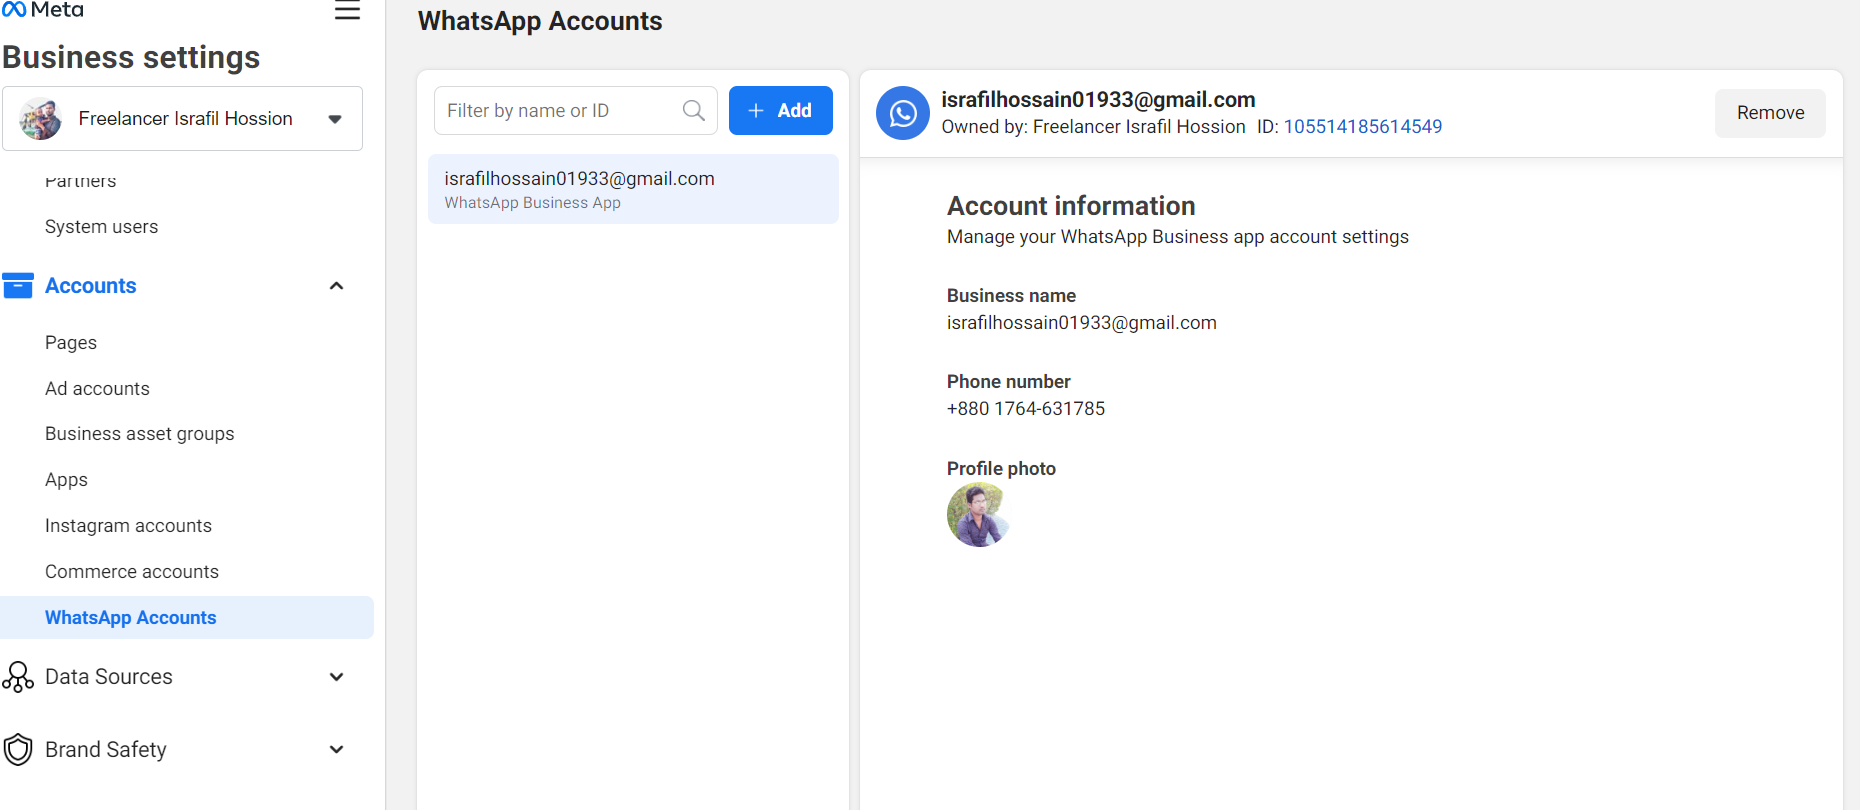Click the Data Sources icon
Screen dimensions: 1860x810
[18, 677]
